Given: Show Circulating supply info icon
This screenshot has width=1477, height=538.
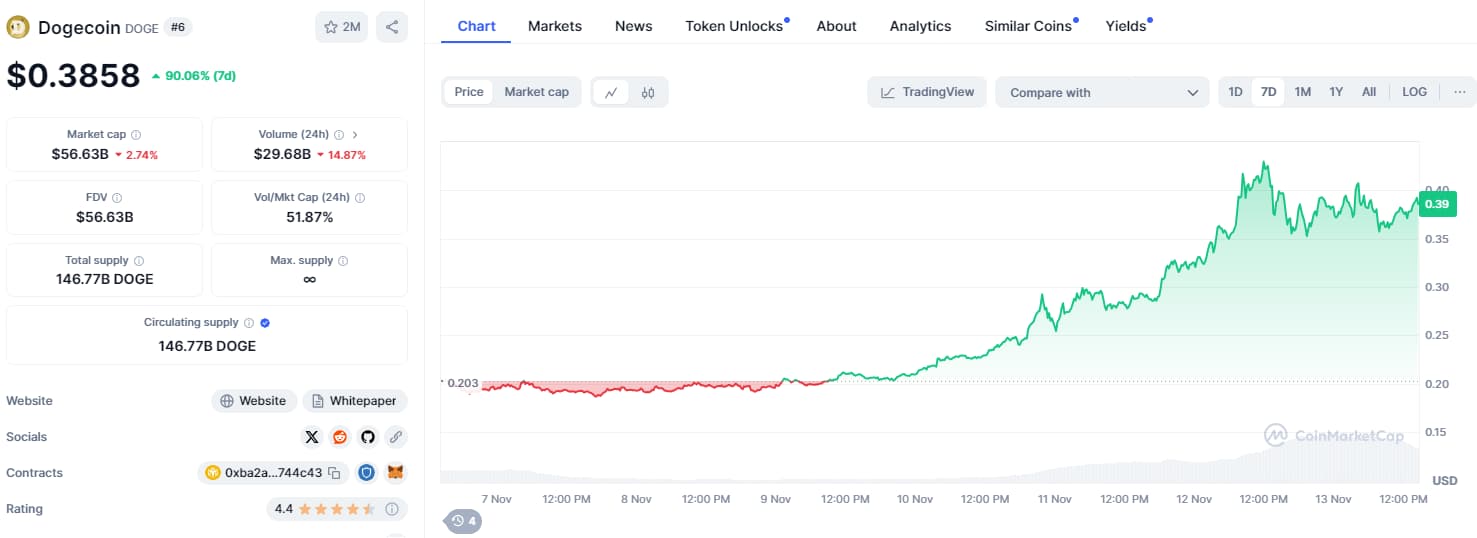Looking at the screenshot, I should [249, 323].
